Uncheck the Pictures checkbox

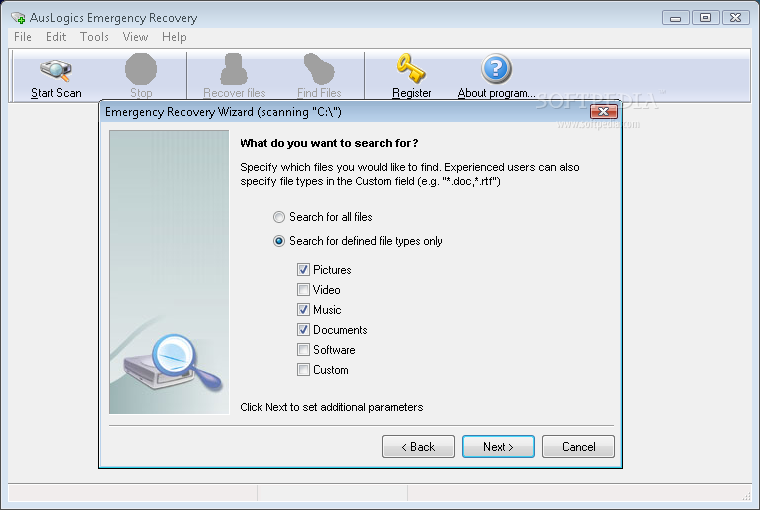coord(303,270)
